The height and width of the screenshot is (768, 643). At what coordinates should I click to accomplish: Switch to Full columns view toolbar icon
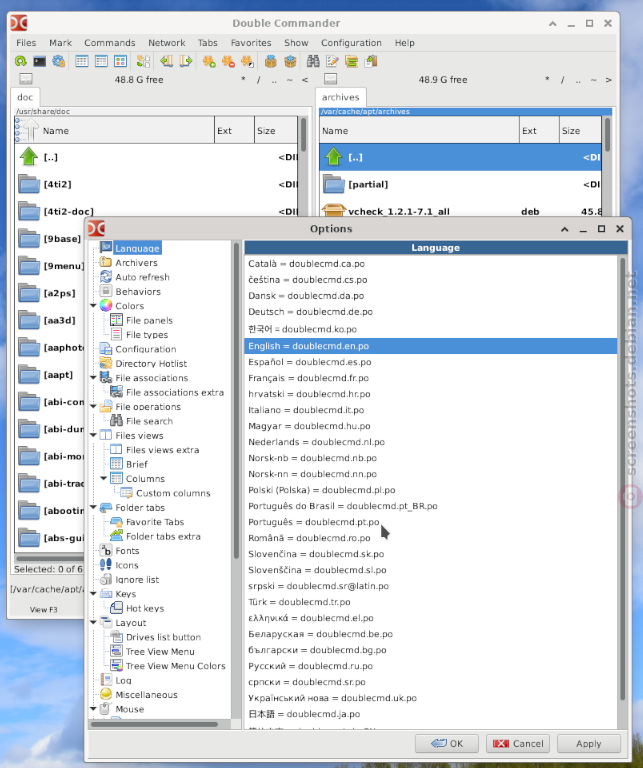click(101, 61)
